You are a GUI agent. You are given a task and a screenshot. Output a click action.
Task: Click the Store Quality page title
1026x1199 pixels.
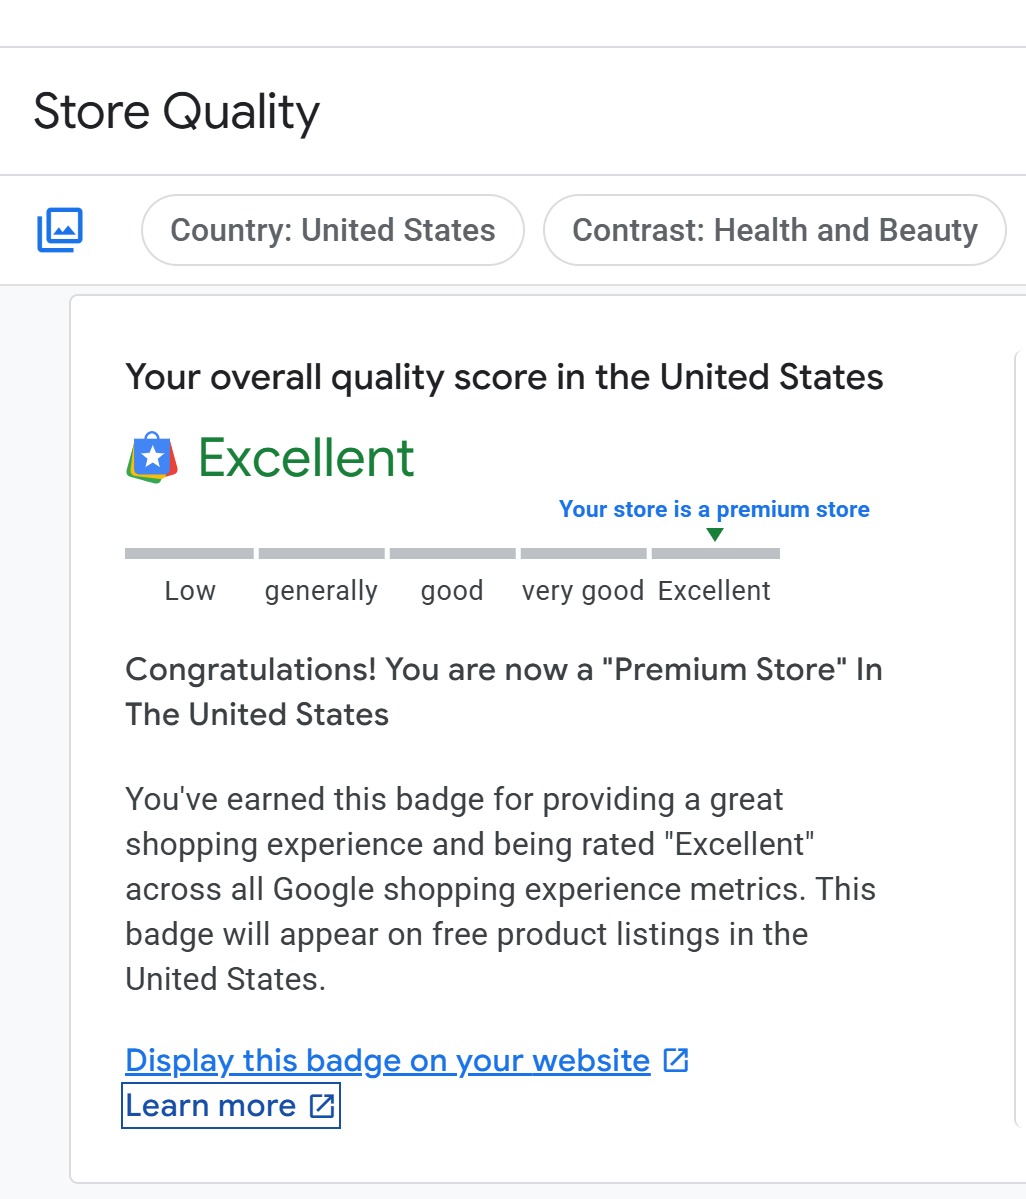pyautogui.click(x=176, y=111)
